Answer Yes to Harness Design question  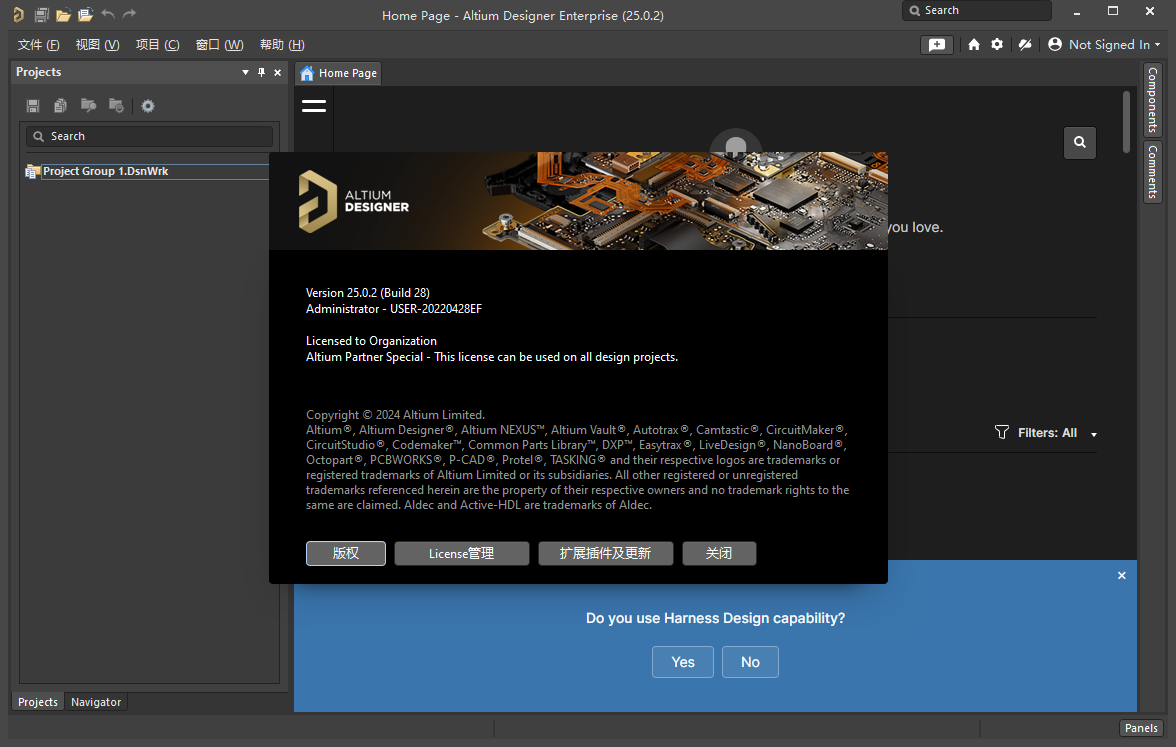(682, 662)
